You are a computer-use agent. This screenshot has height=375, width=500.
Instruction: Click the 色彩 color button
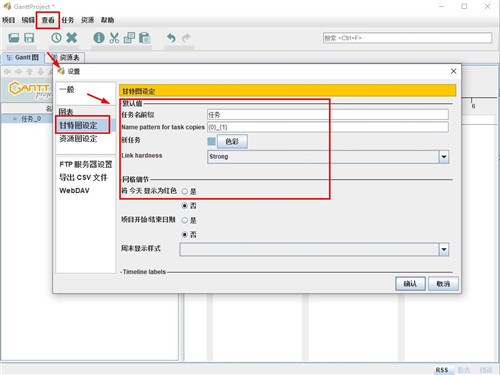pos(232,141)
